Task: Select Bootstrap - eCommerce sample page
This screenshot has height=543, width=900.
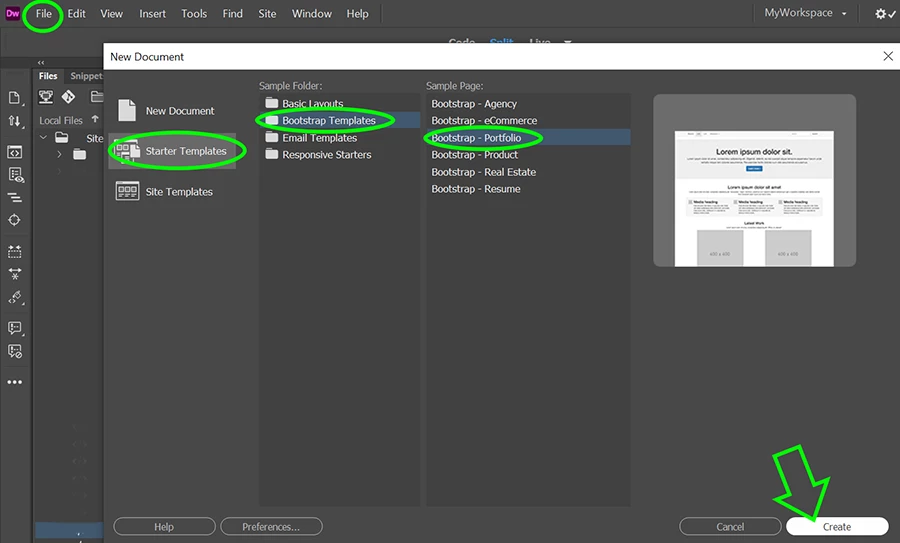Action: click(528, 121)
